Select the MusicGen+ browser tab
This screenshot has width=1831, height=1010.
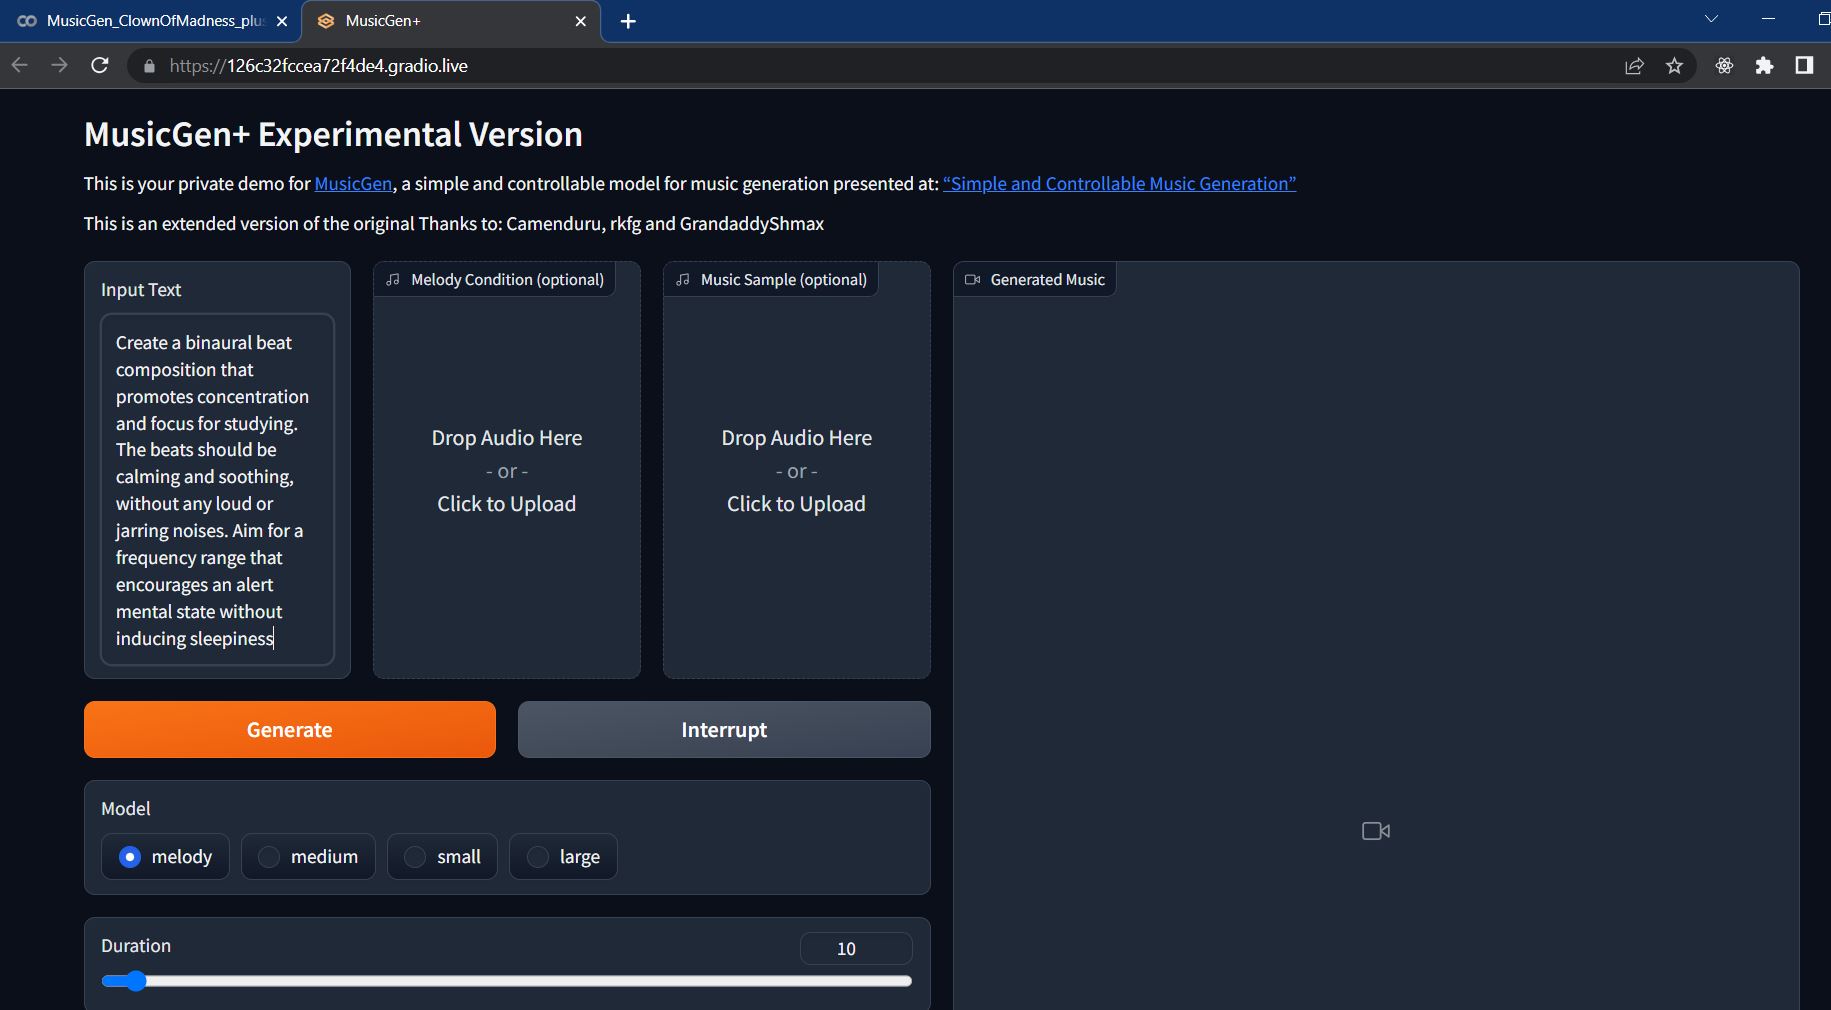click(451, 21)
